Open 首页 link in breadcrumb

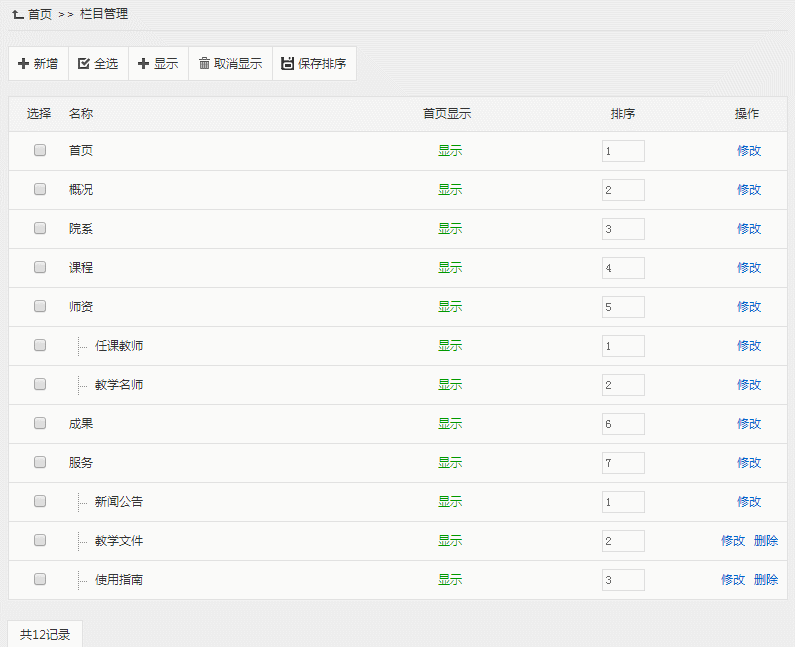[40, 14]
